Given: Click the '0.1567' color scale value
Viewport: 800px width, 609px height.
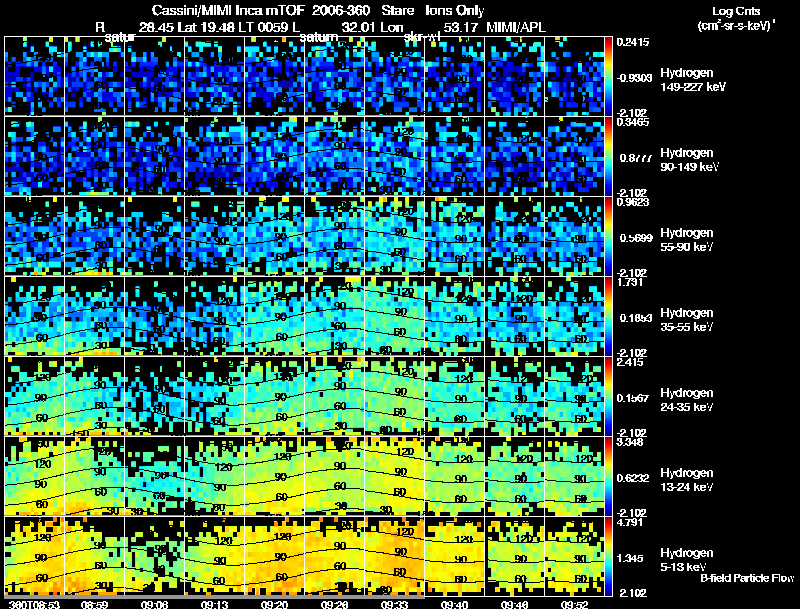Looking at the screenshot, I should 633,398.
